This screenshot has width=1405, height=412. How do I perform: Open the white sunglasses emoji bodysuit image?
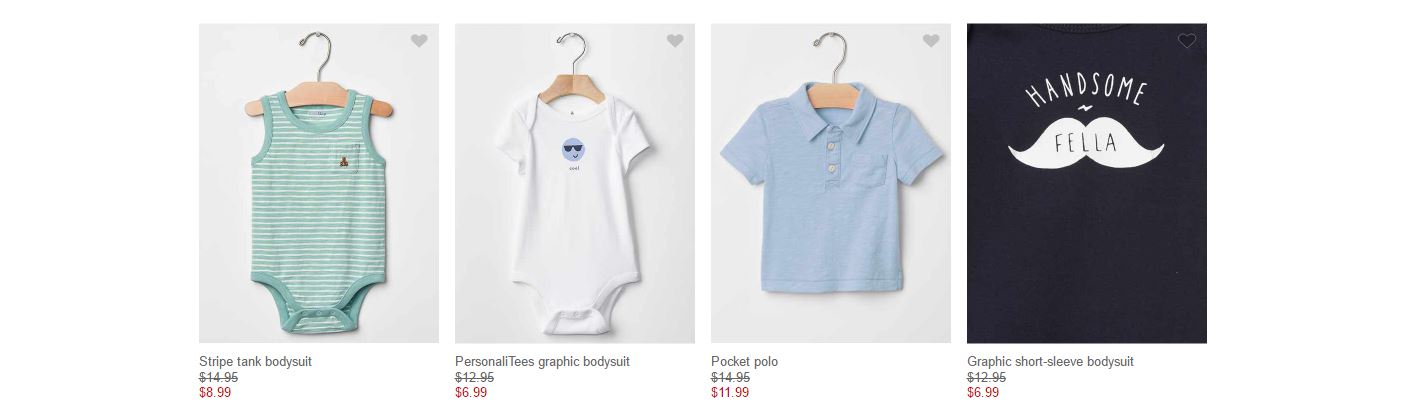click(x=575, y=184)
